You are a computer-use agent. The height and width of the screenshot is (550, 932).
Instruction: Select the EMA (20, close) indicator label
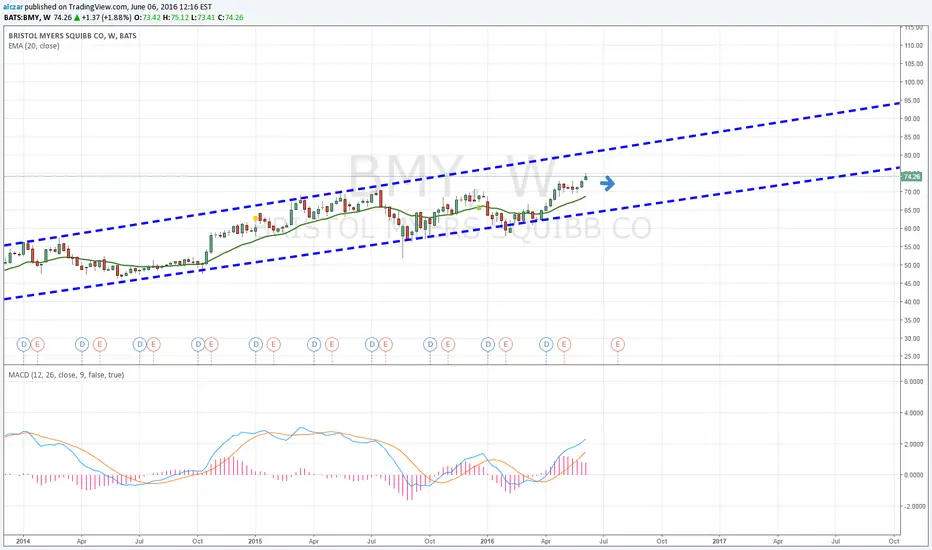(34, 46)
